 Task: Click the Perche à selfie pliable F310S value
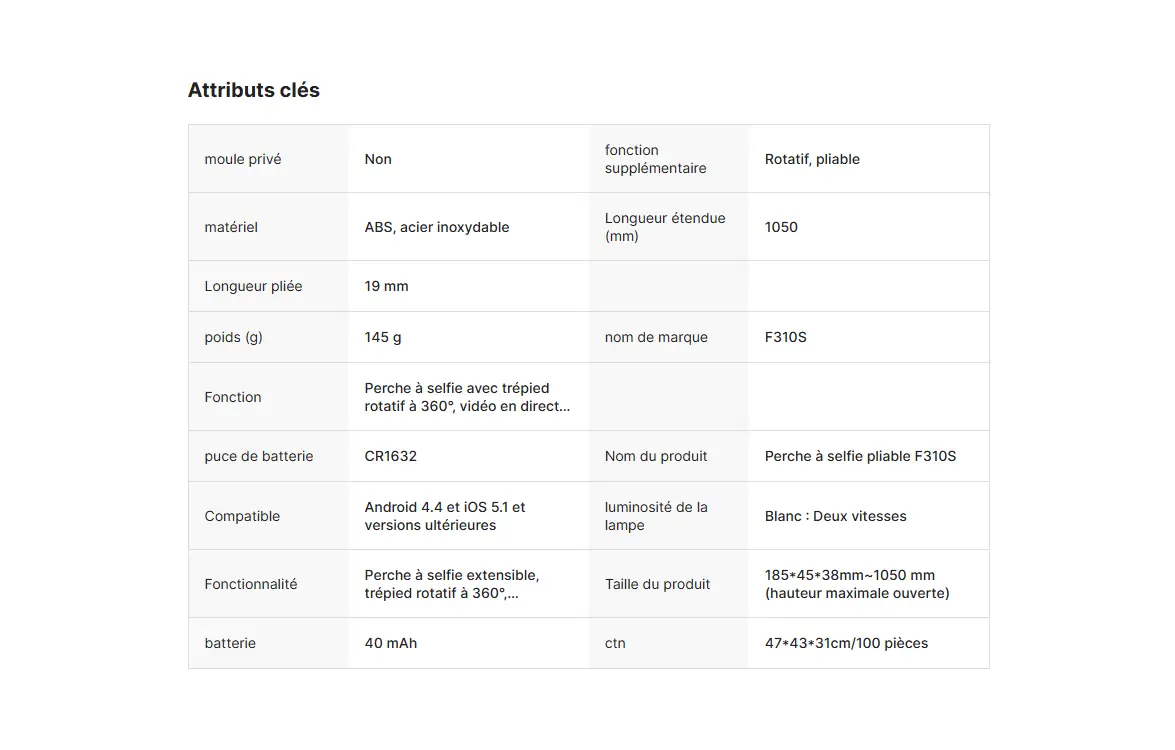(x=860, y=456)
